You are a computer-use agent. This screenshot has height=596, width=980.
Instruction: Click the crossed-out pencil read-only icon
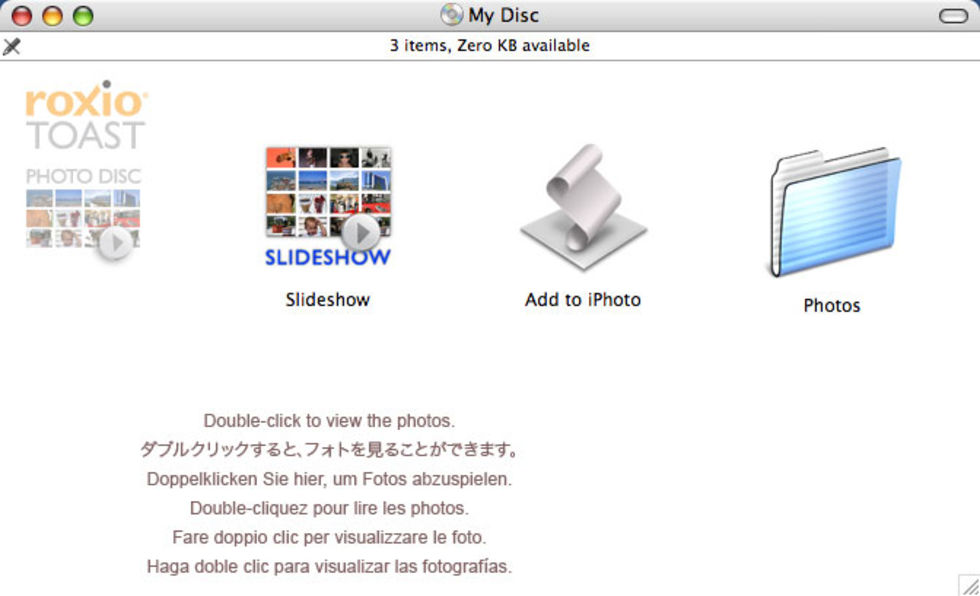pyautogui.click(x=12, y=46)
